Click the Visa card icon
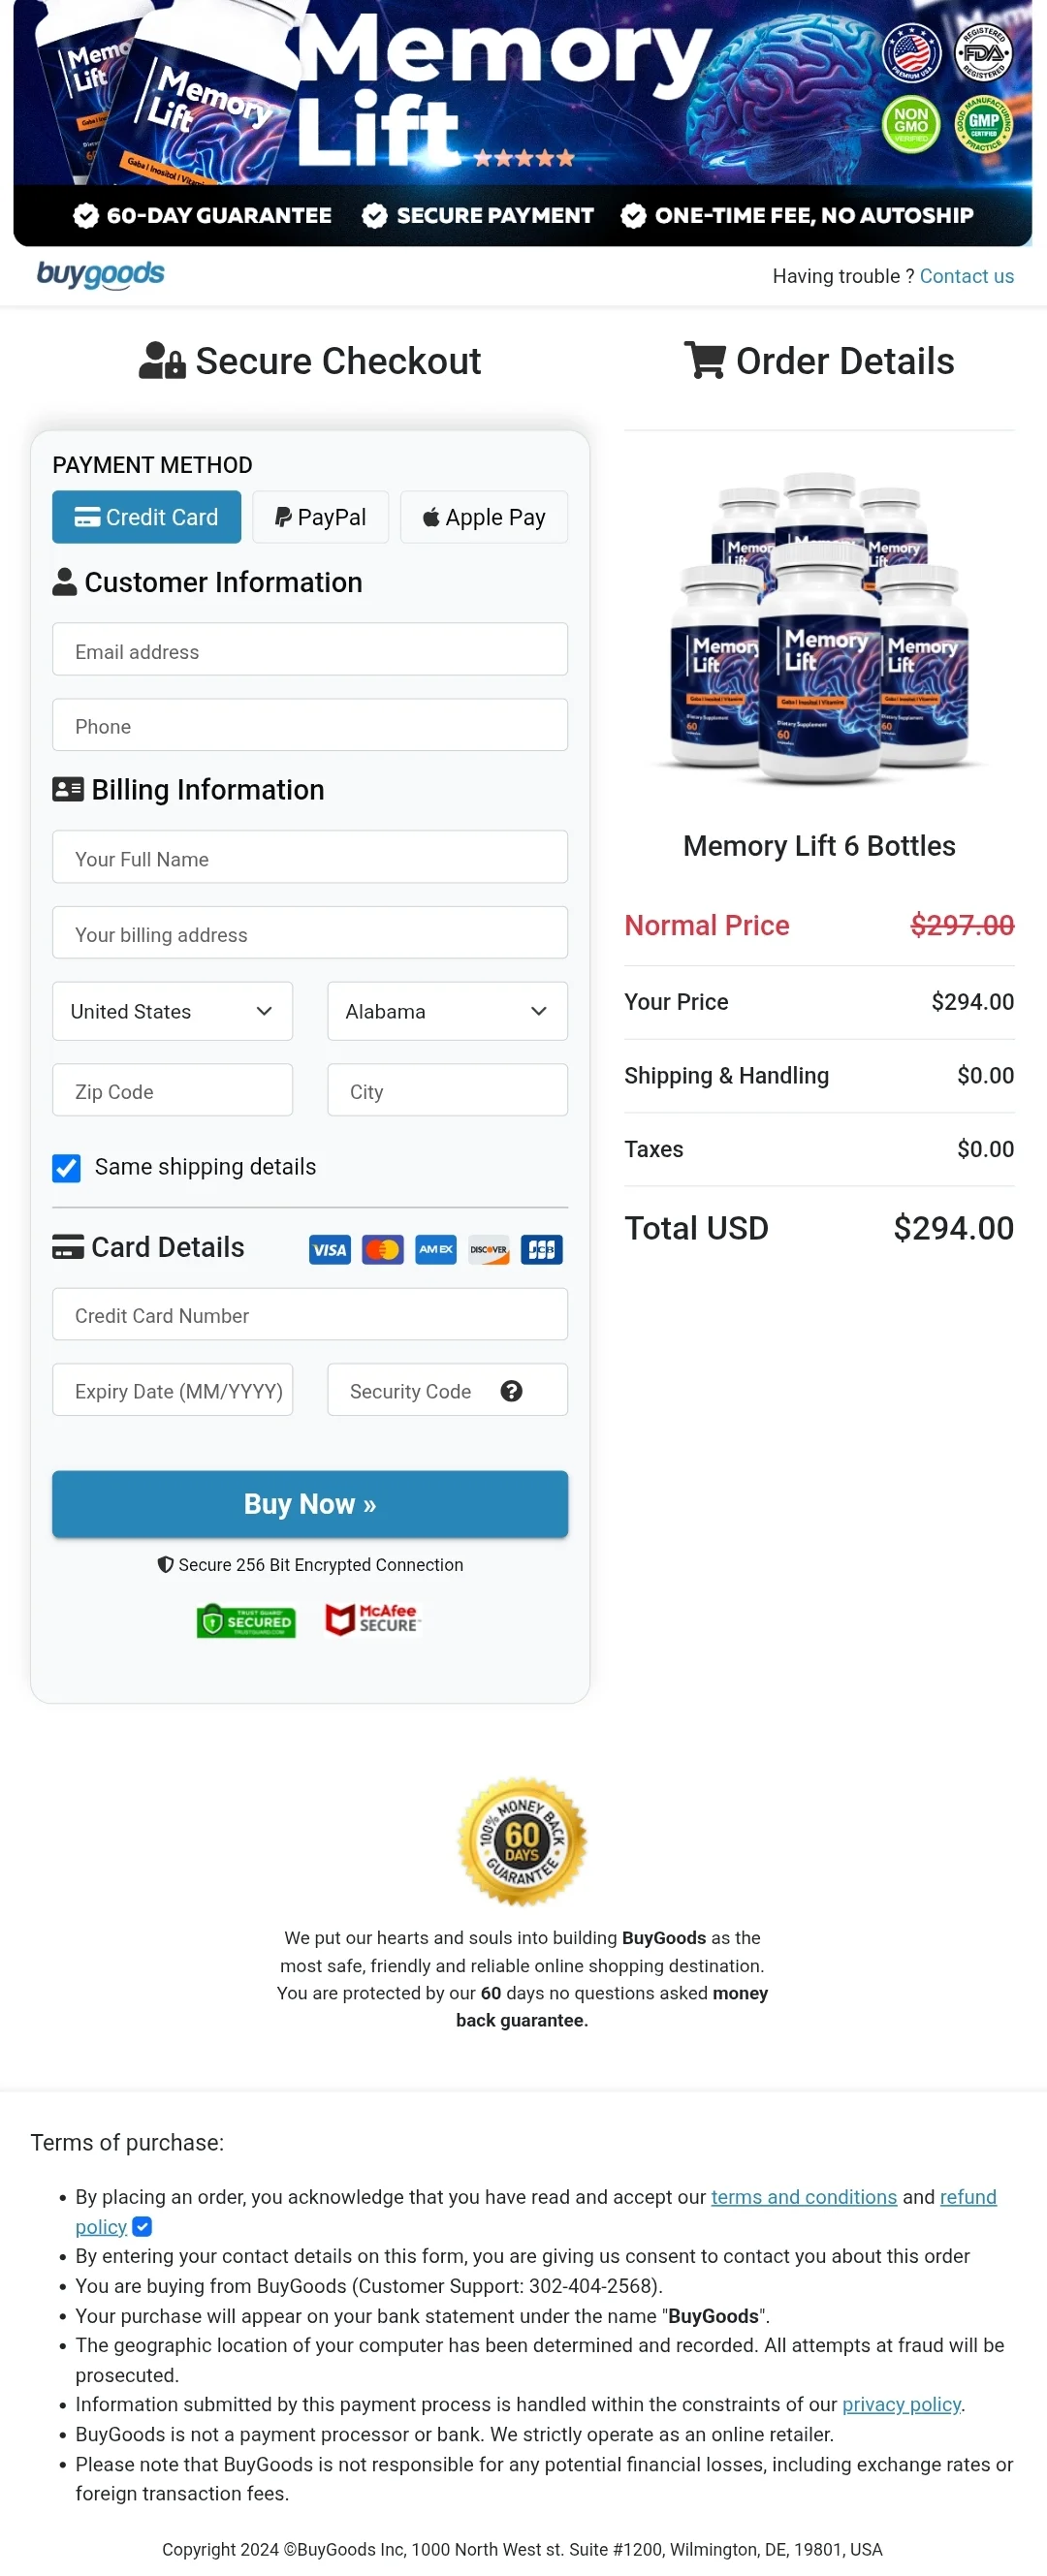Image resolution: width=1047 pixels, height=2576 pixels. [329, 1249]
